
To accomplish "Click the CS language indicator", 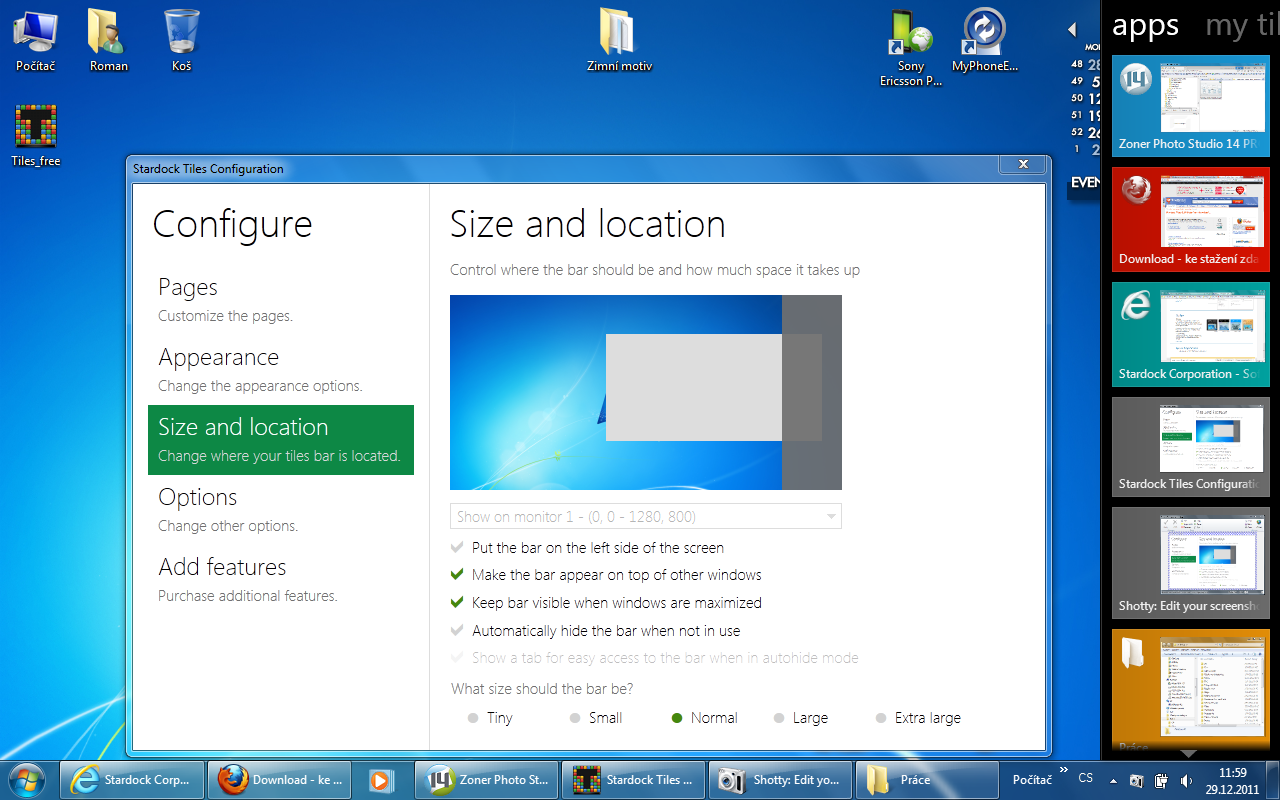I will tap(1086, 777).
